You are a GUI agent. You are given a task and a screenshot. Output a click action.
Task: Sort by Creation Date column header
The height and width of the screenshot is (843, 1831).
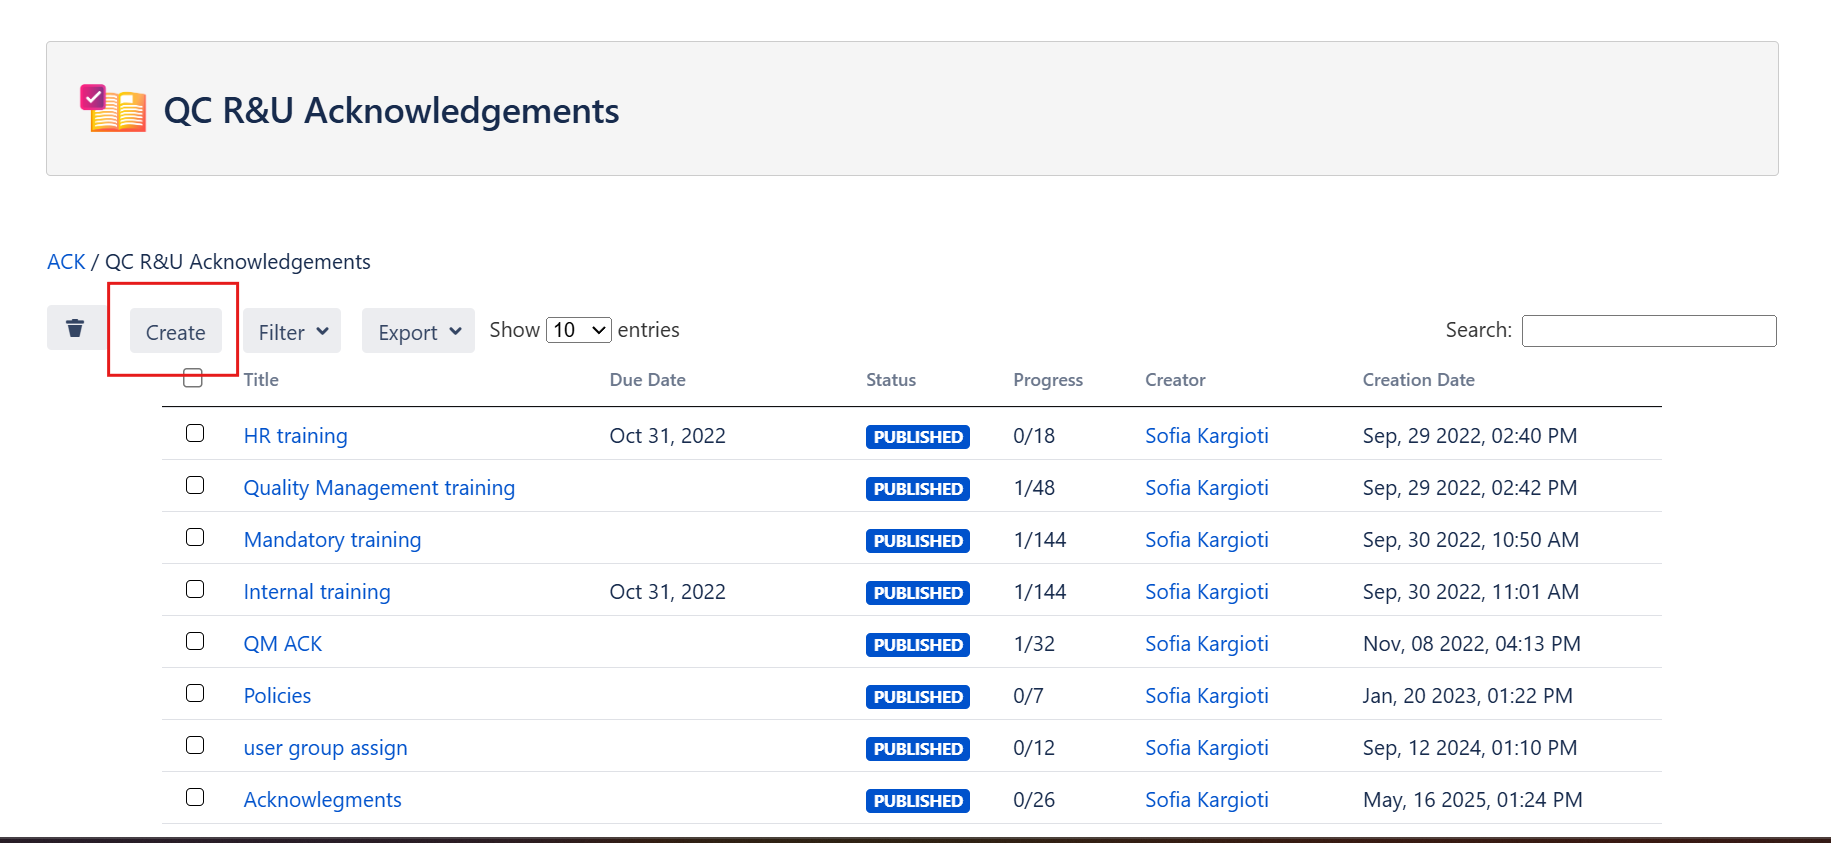click(1418, 380)
